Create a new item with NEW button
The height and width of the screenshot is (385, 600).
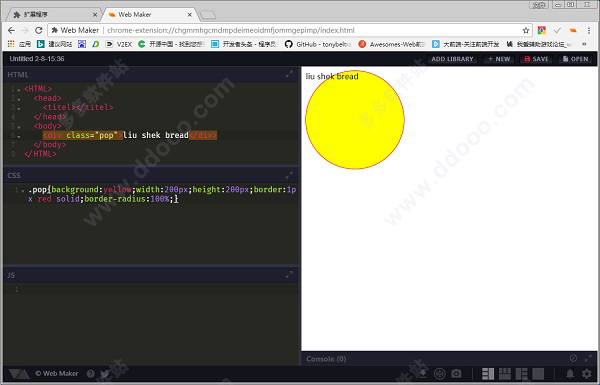499,59
